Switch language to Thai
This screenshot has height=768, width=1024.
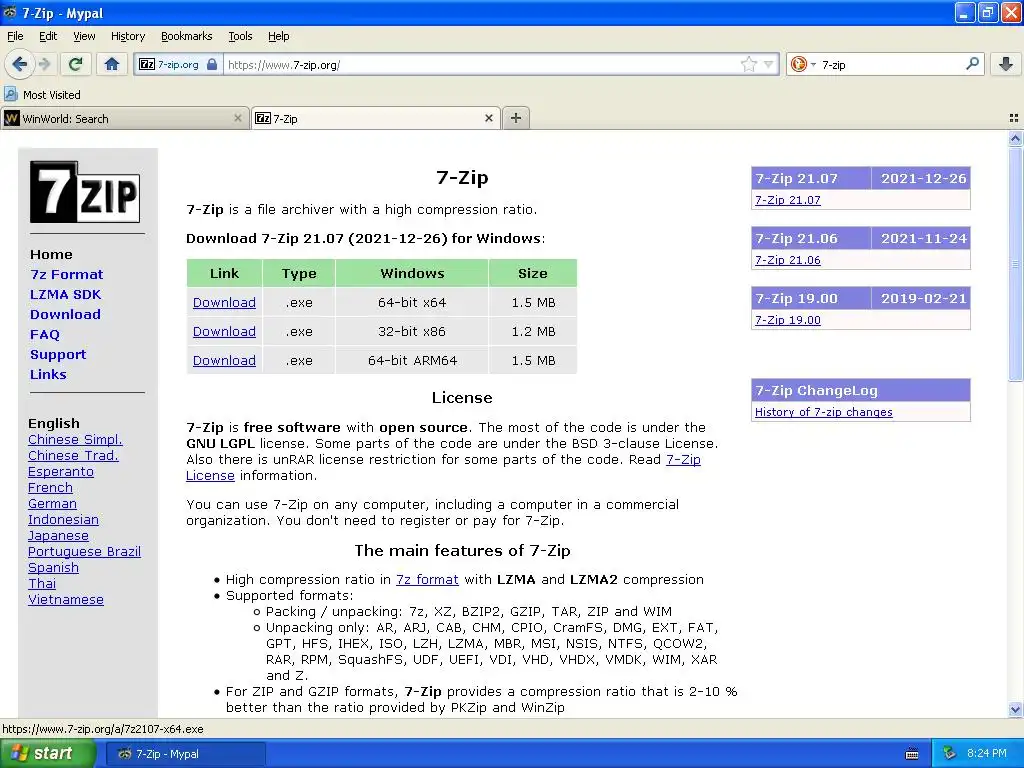[x=42, y=583]
